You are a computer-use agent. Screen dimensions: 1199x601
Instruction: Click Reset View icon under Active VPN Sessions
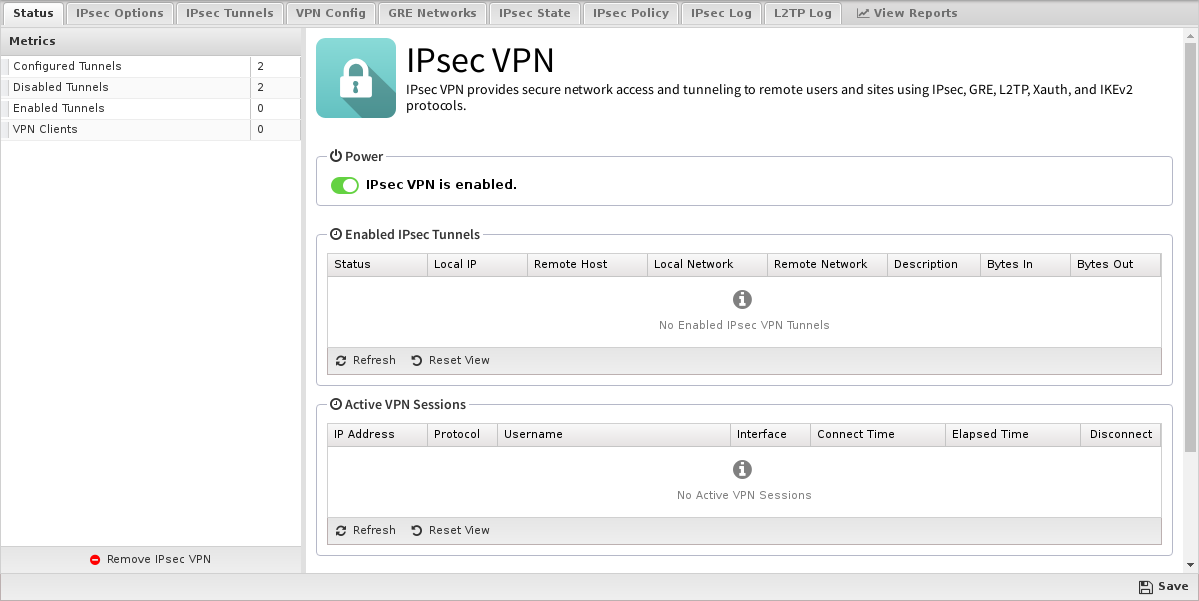417,530
